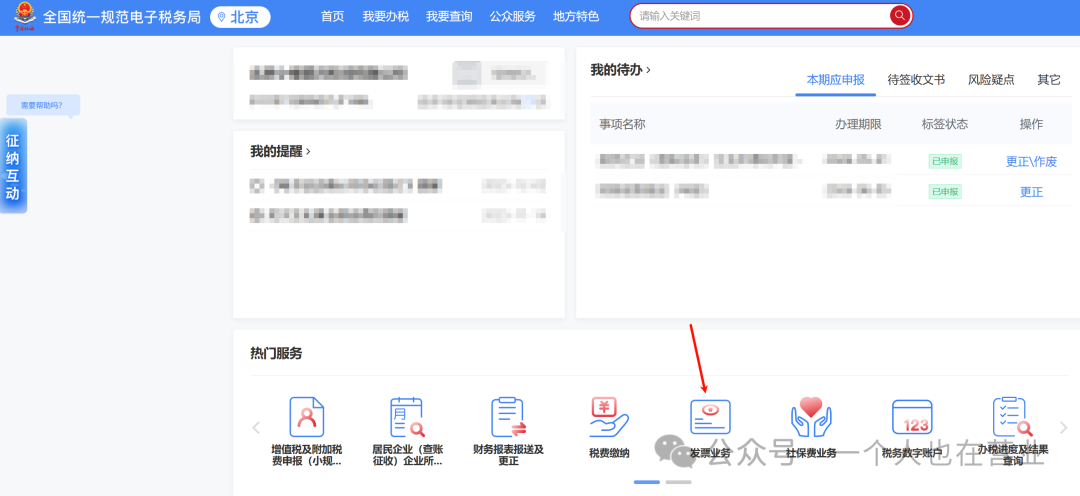Switch to the 待签收文书 tab
This screenshot has width=1080, height=496.
click(x=916, y=80)
